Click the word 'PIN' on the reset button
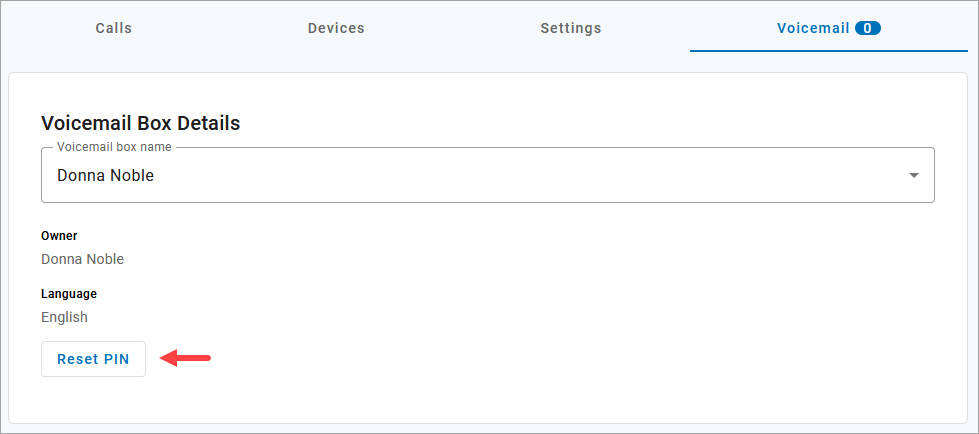979x434 pixels. point(116,360)
